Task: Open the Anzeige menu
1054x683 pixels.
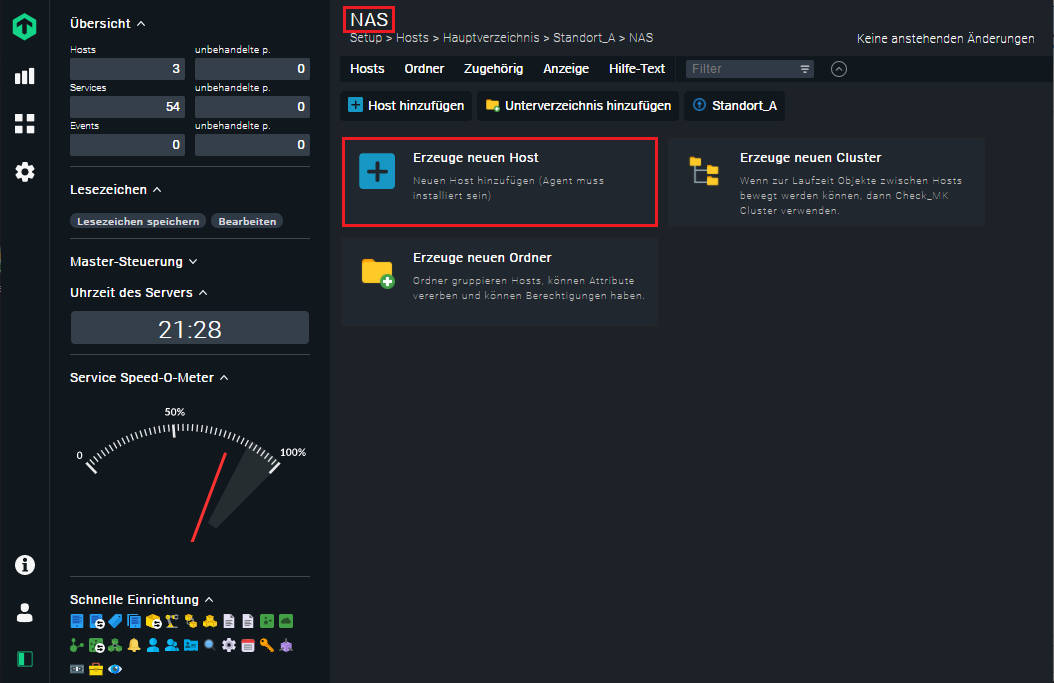Action: point(566,69)
